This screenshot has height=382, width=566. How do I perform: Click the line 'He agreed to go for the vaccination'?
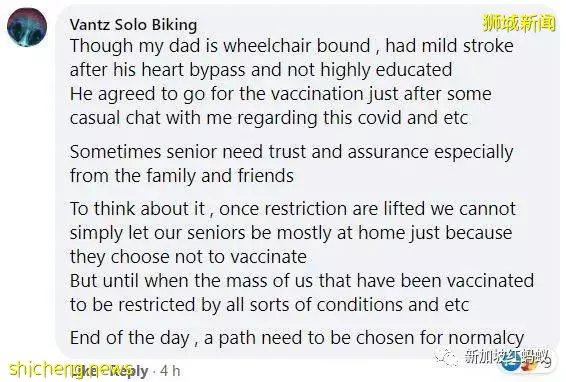(280, 94)
